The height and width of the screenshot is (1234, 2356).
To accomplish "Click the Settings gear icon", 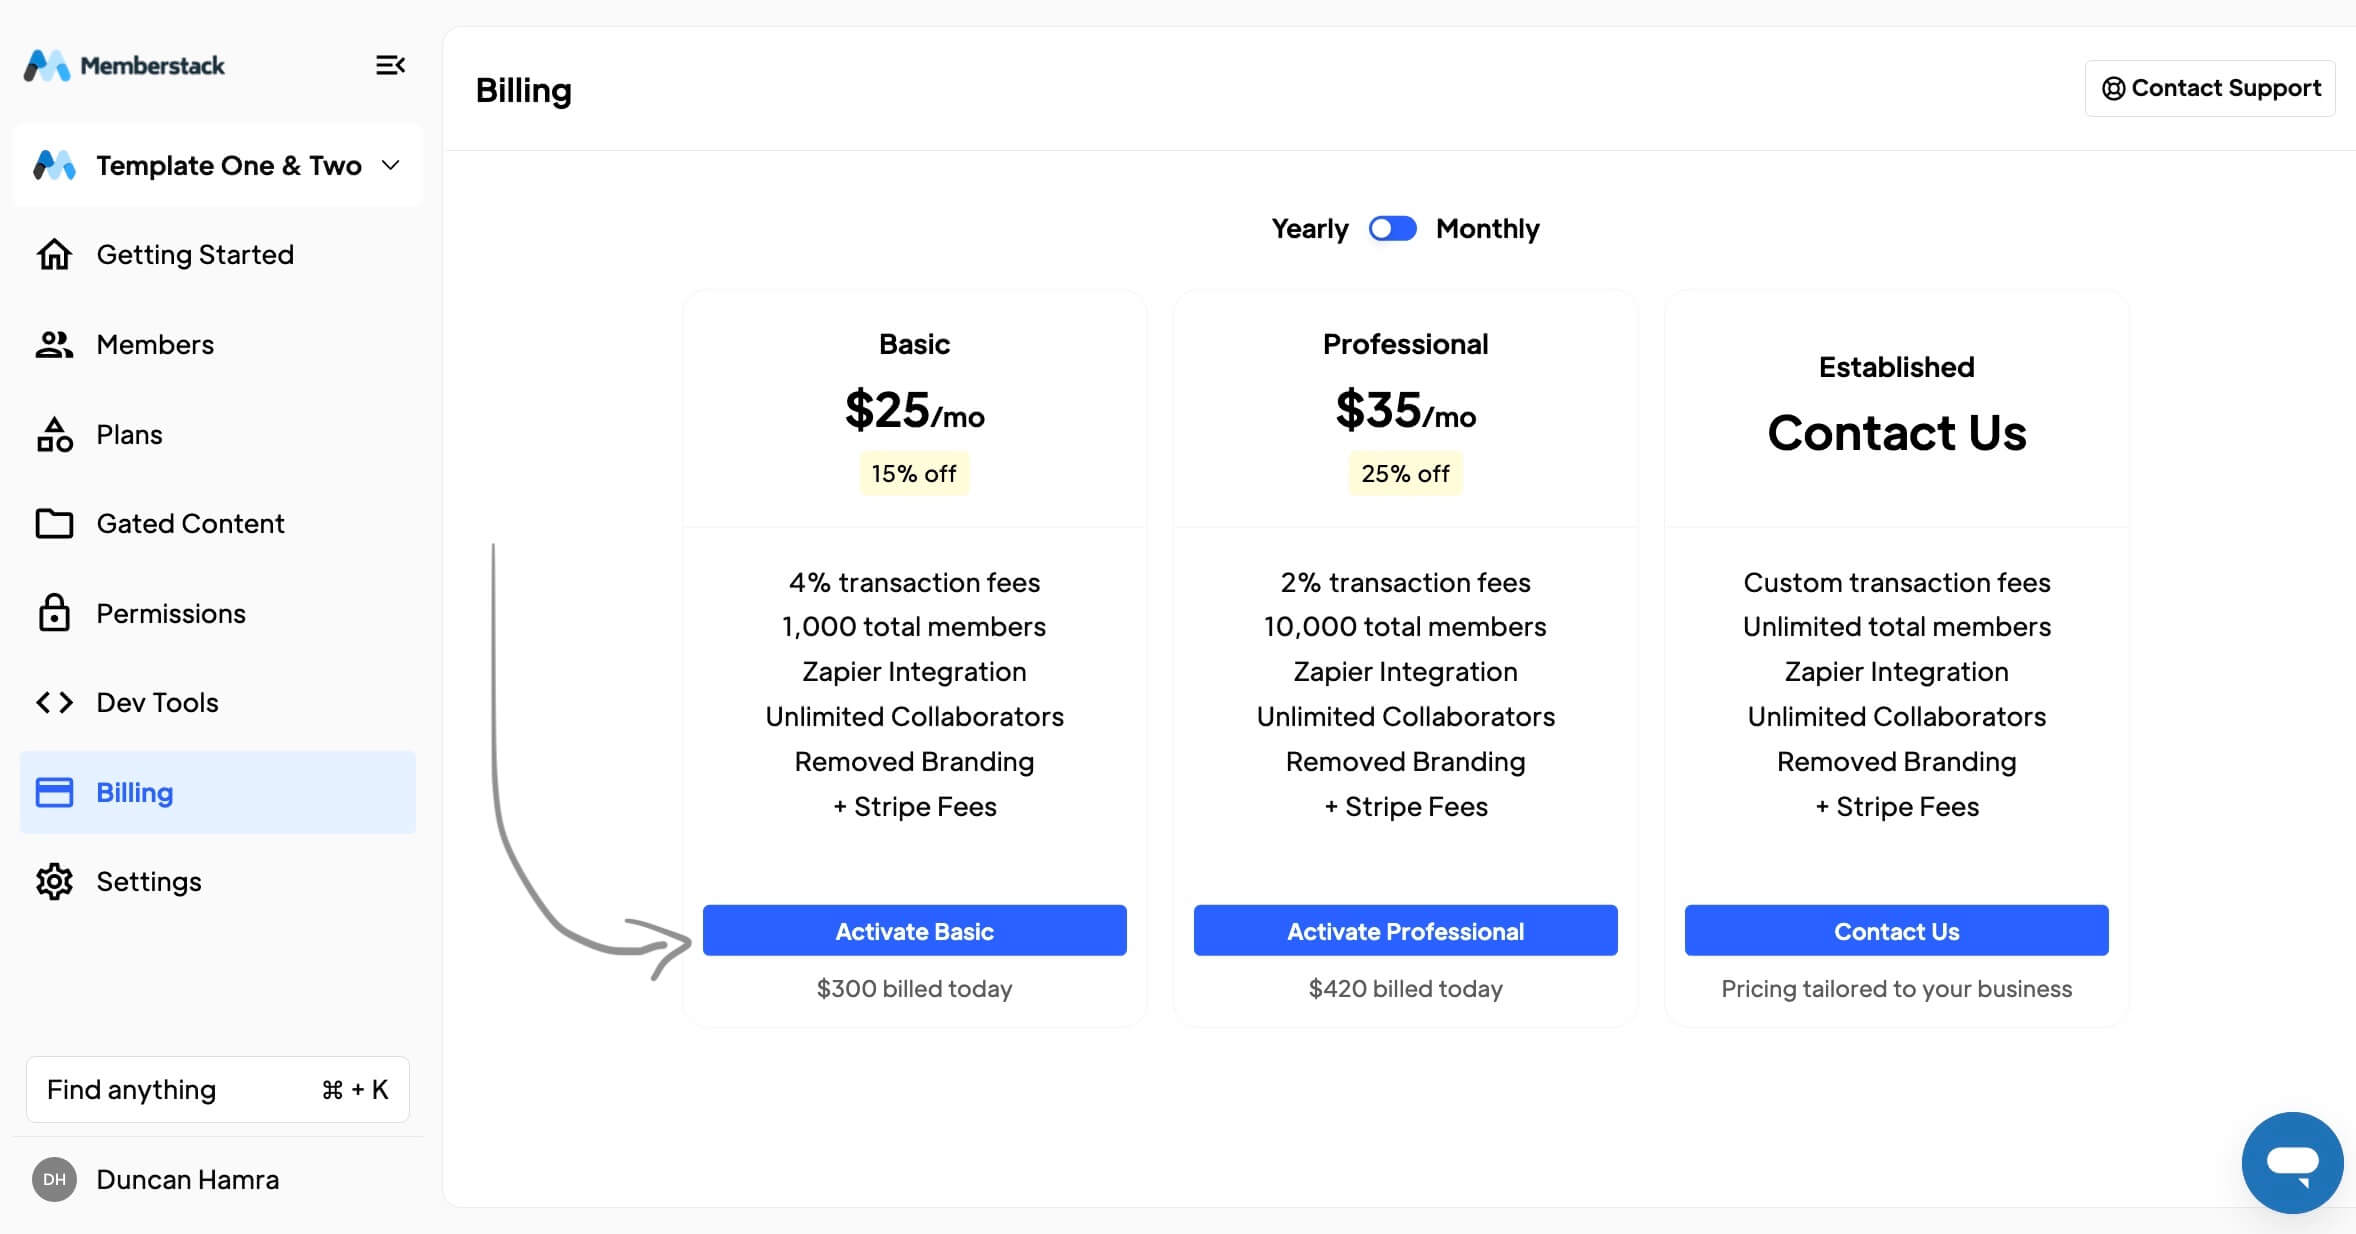I will [54, 882].
